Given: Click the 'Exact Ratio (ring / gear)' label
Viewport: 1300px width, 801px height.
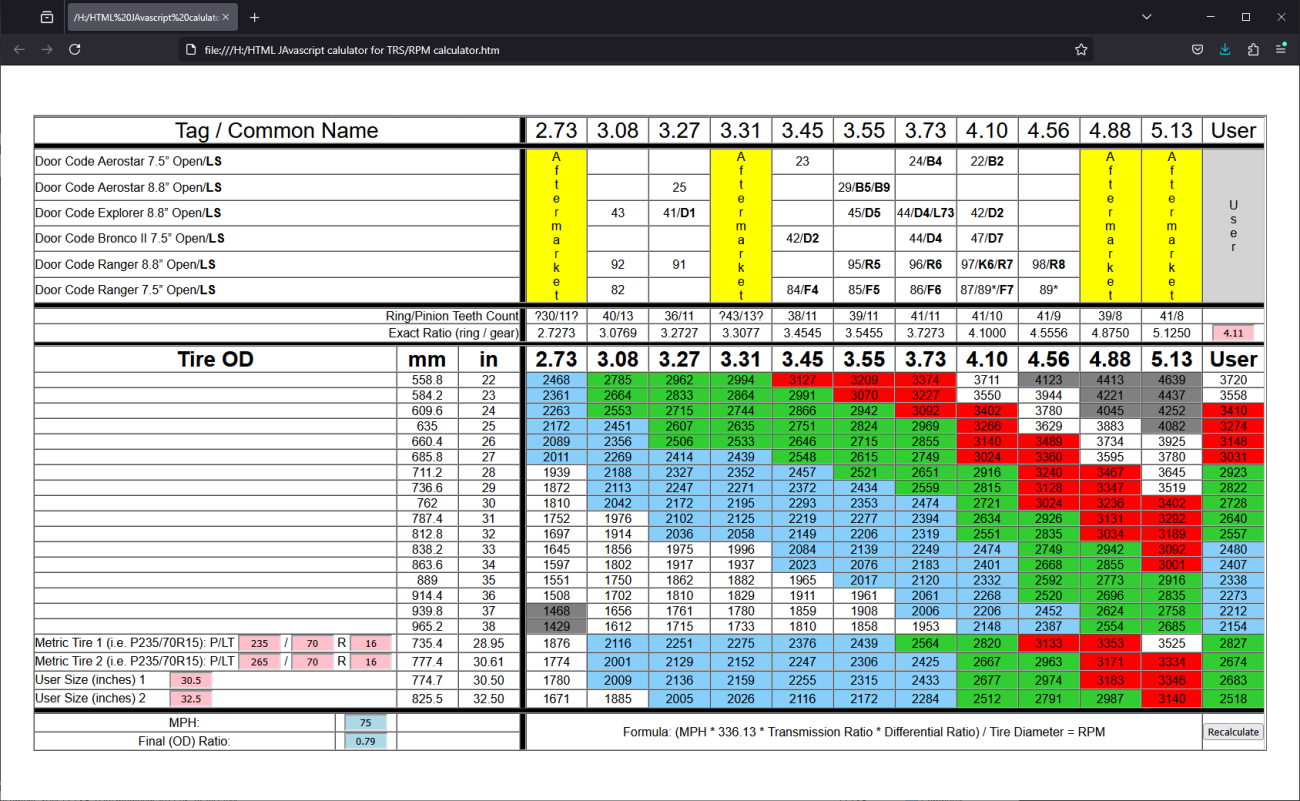Looking at the screenshot, I should coord(454,333).
